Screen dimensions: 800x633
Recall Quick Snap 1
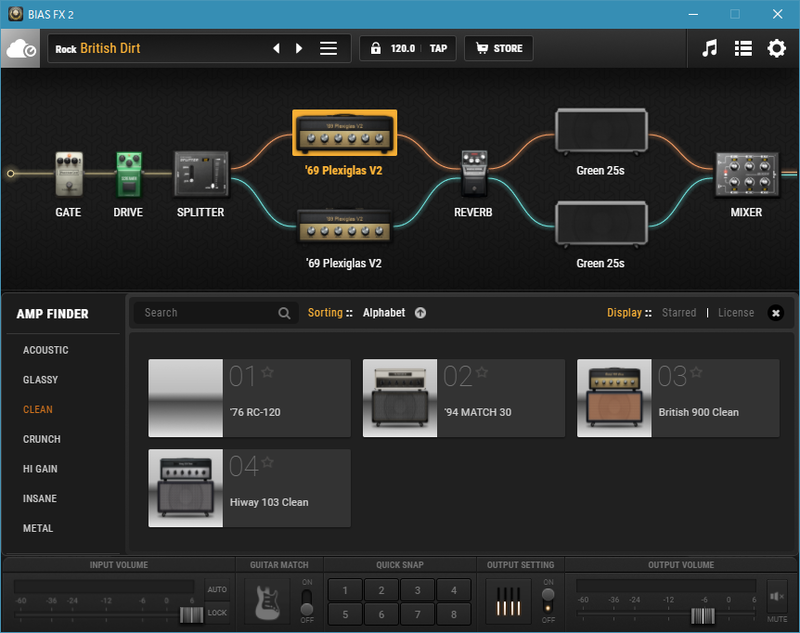345,590
